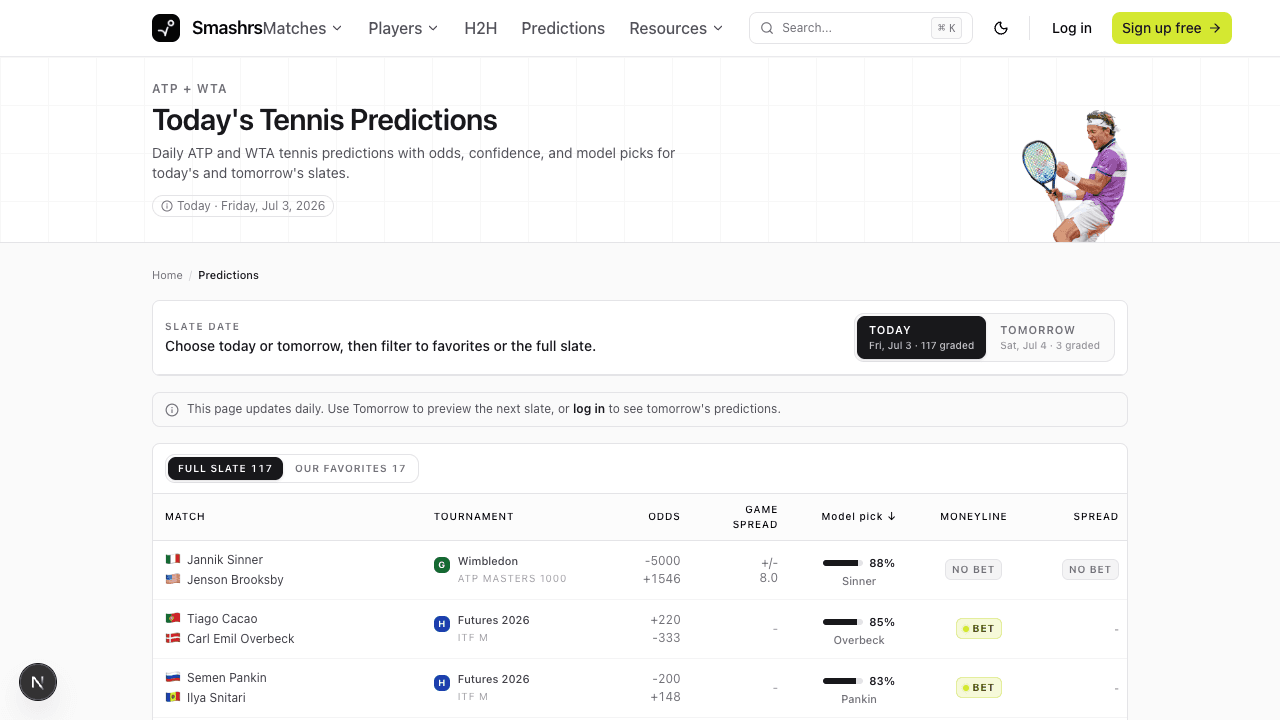Open the Predictions nav item
The image size is (1280, 720).
coord(563,28)
